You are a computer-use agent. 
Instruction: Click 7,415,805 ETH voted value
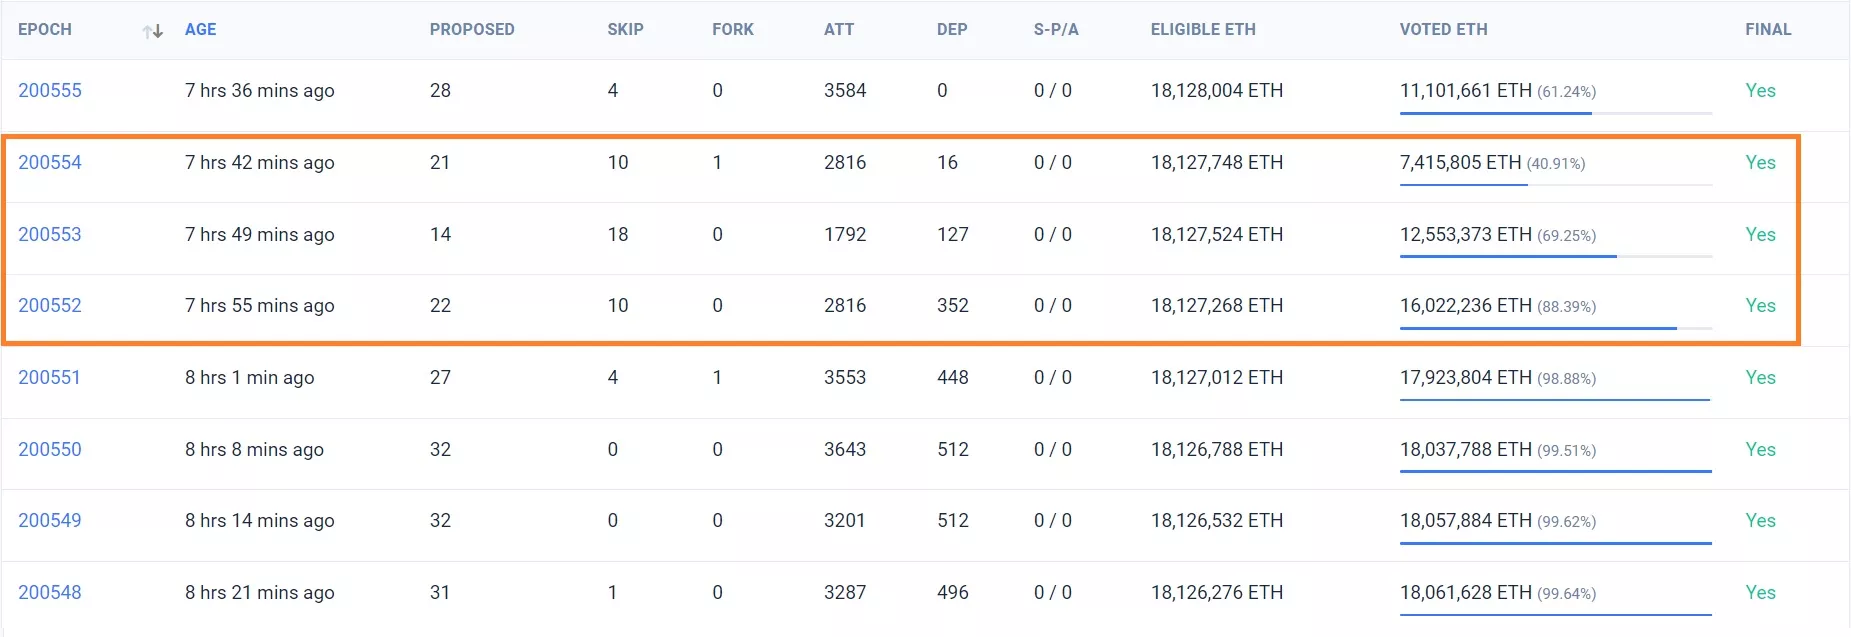(1460, 163)
